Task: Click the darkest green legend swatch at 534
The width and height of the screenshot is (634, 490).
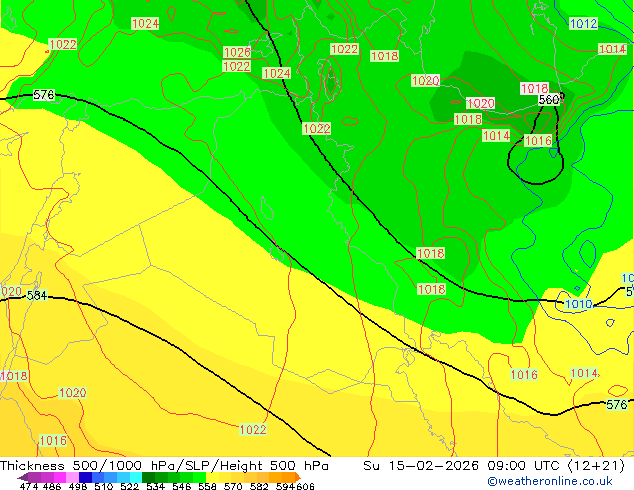Action: coord(148,477)
